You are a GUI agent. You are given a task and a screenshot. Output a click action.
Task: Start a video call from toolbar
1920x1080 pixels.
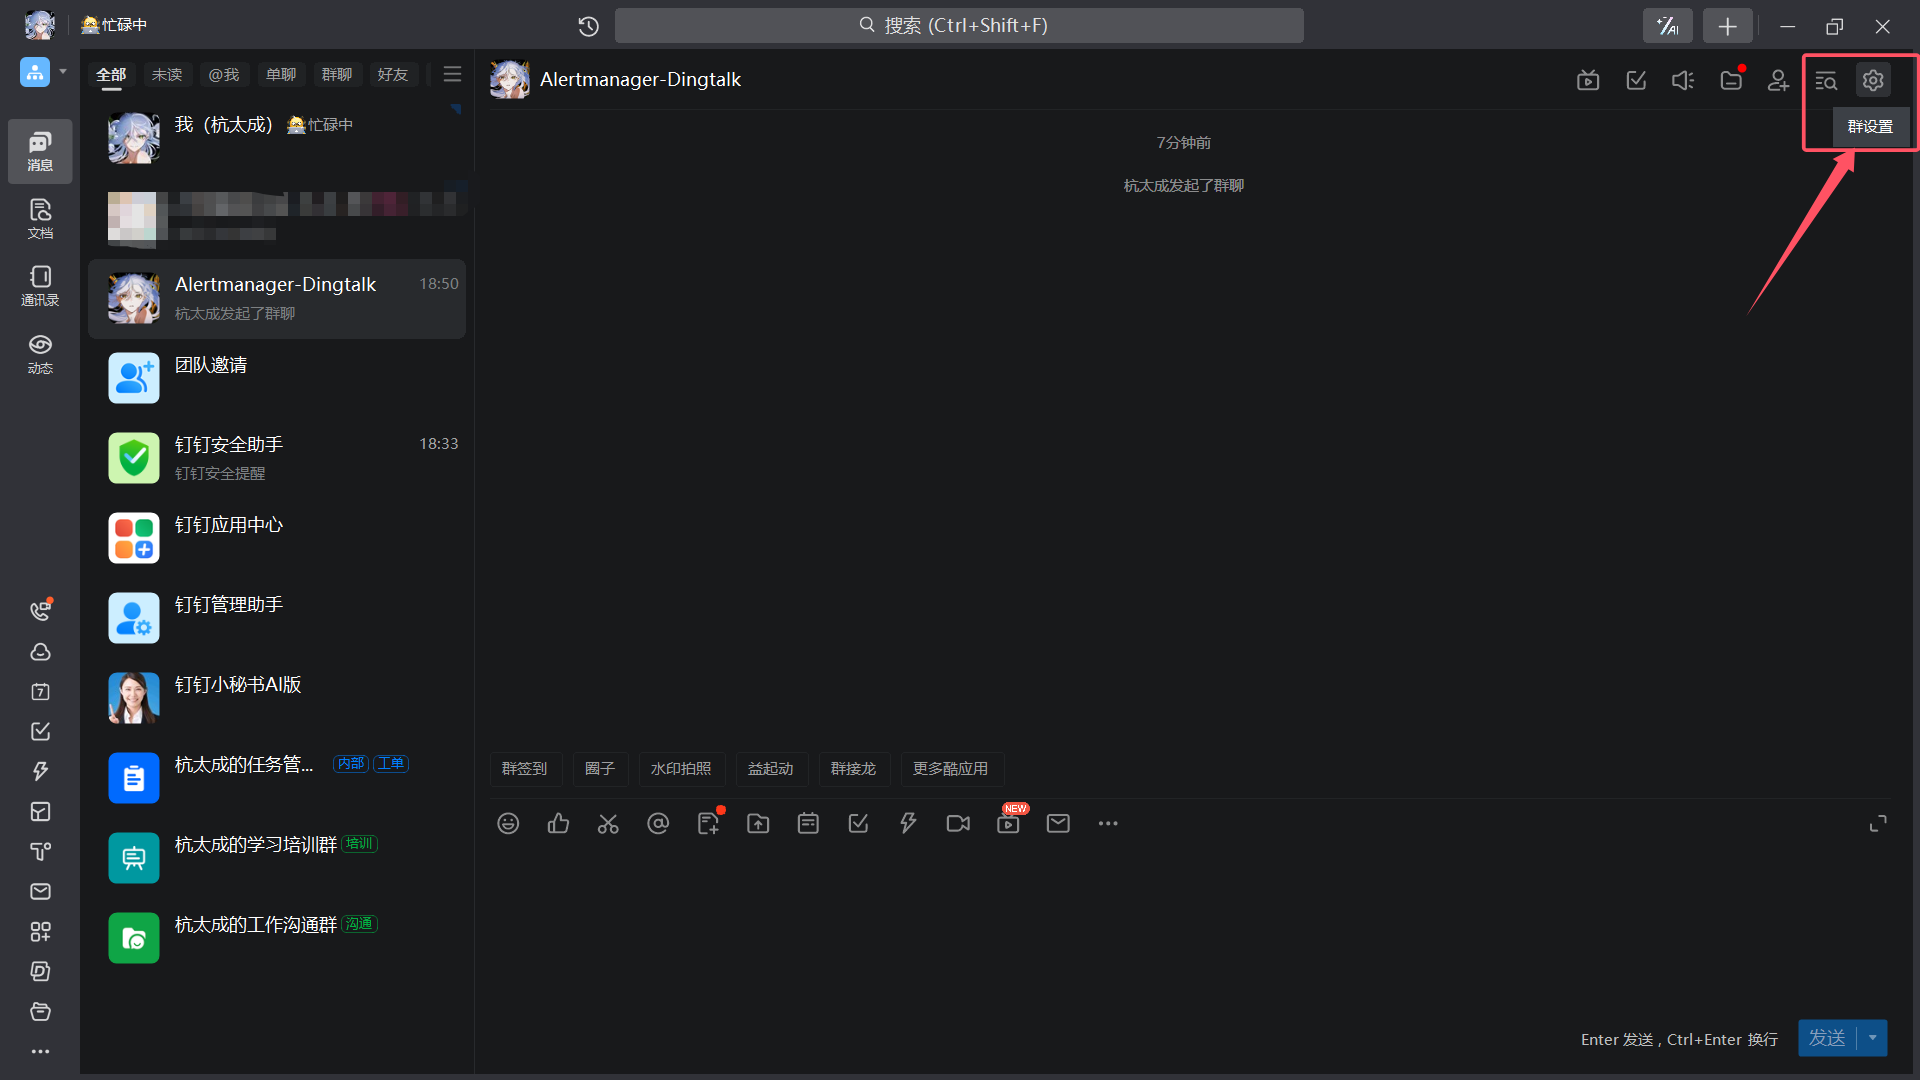(958, 823)
